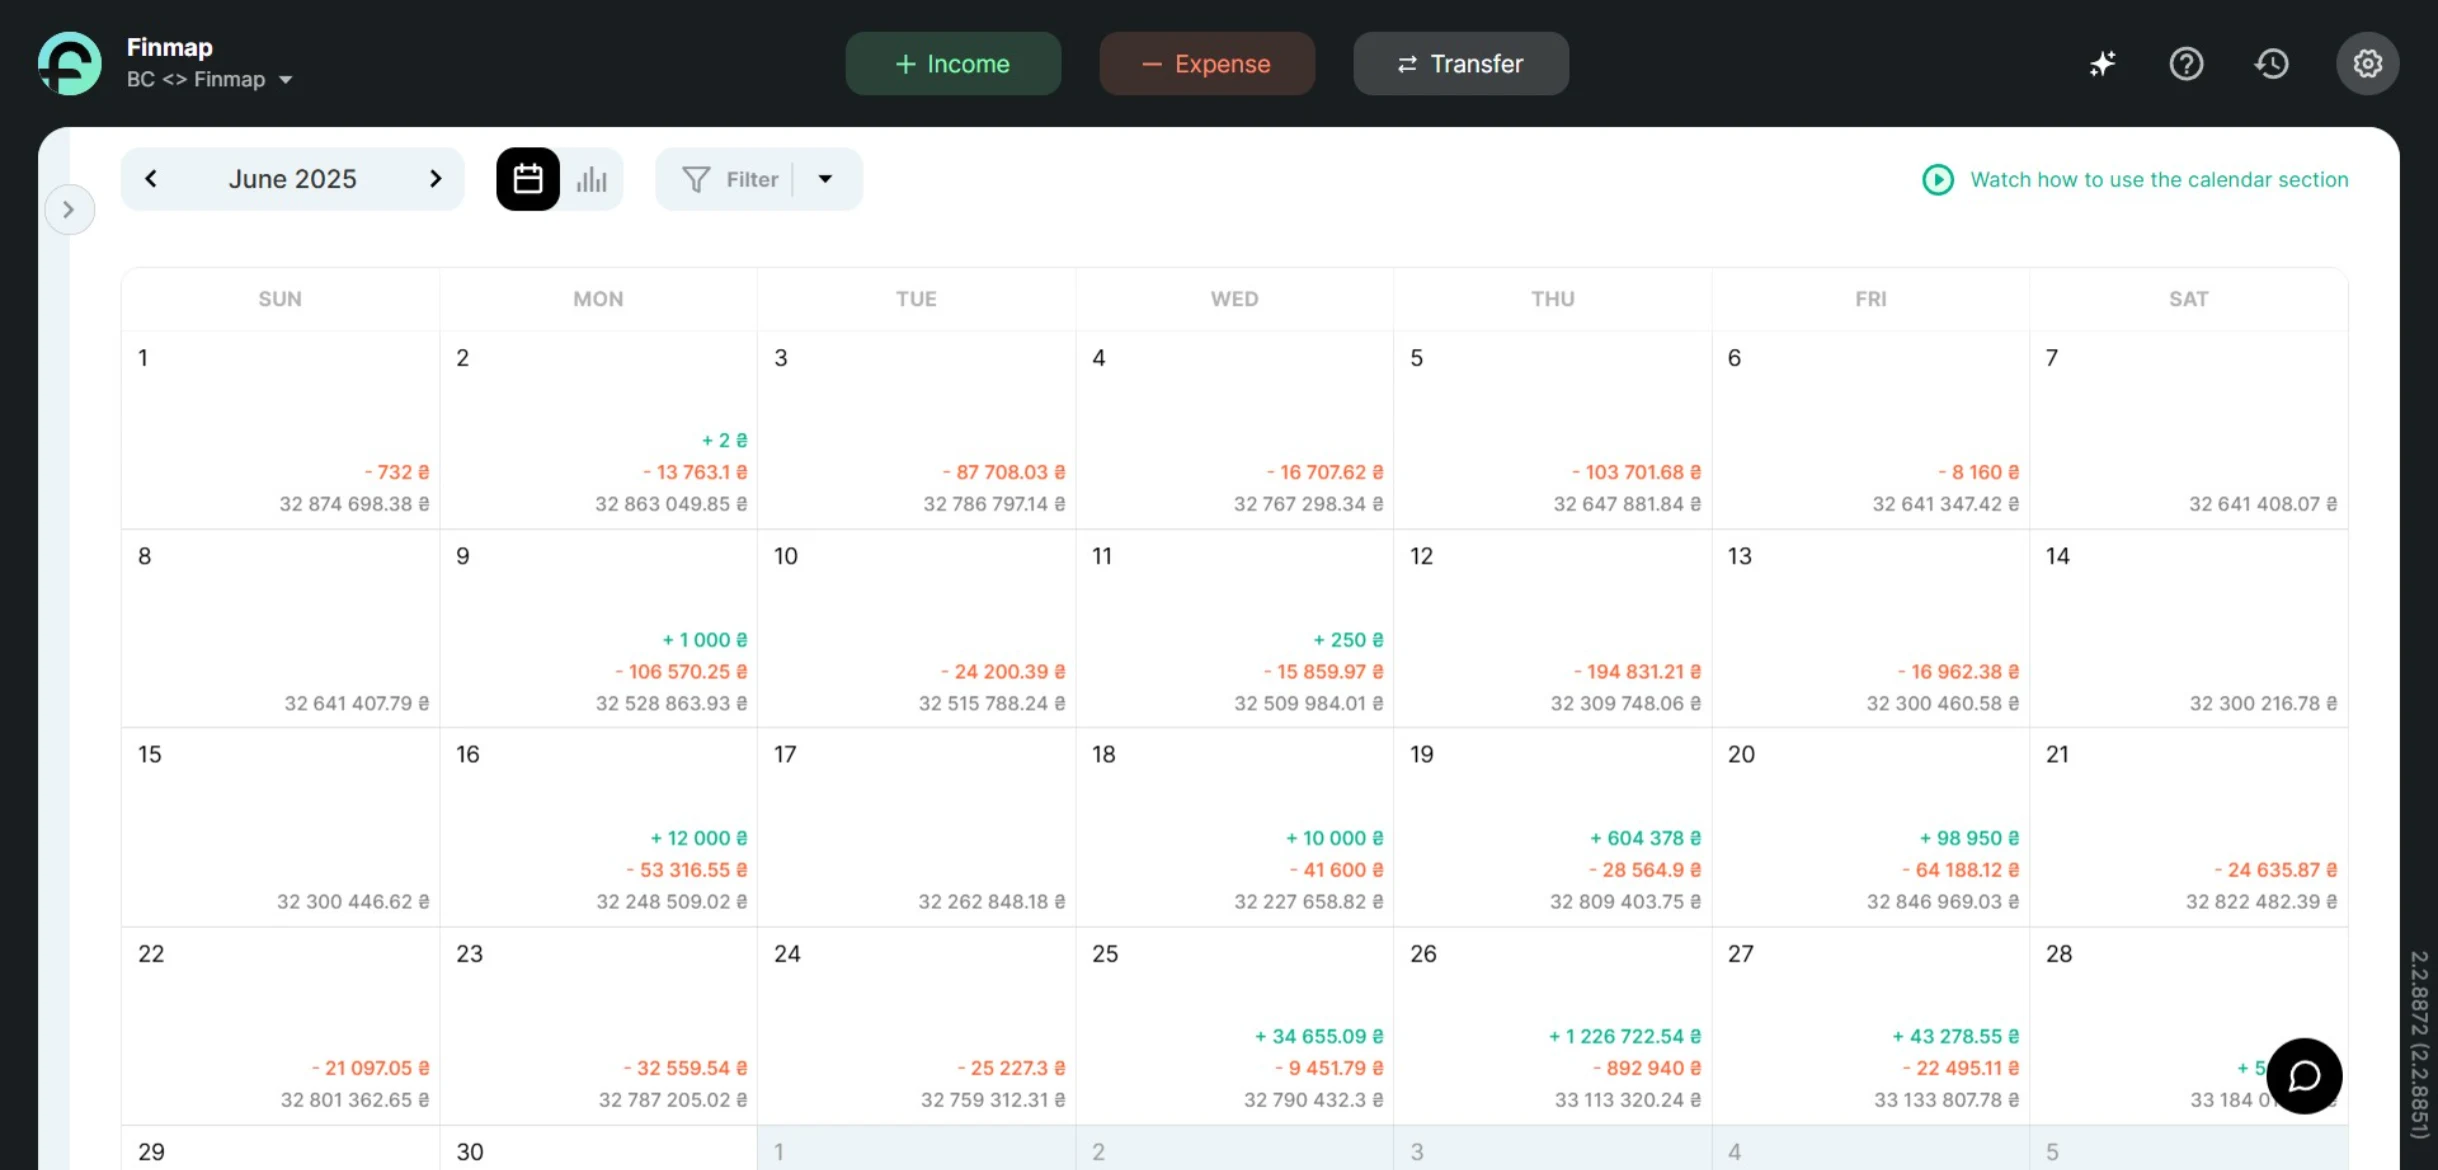Create a Transfer
Screen dimensions: 2438x1170
(x=1459, y=63)
